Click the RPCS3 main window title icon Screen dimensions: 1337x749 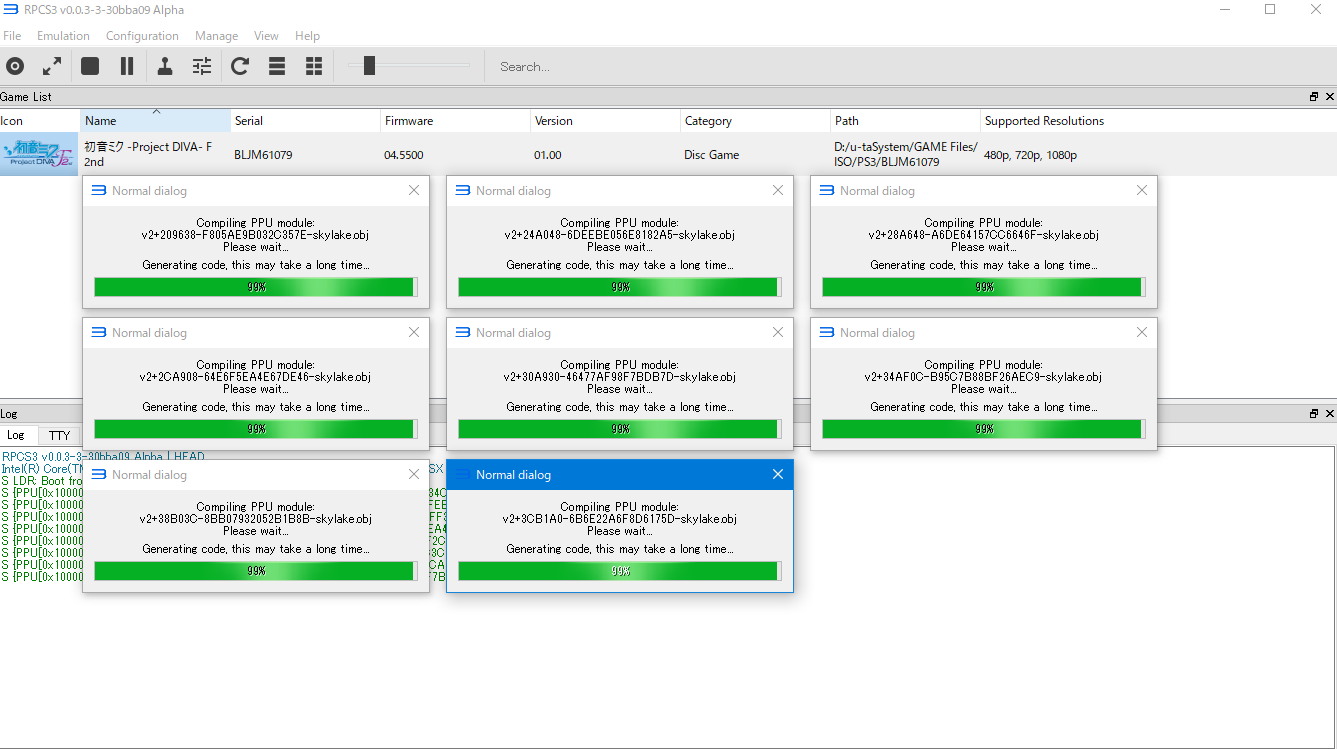[x=10, y=9]
